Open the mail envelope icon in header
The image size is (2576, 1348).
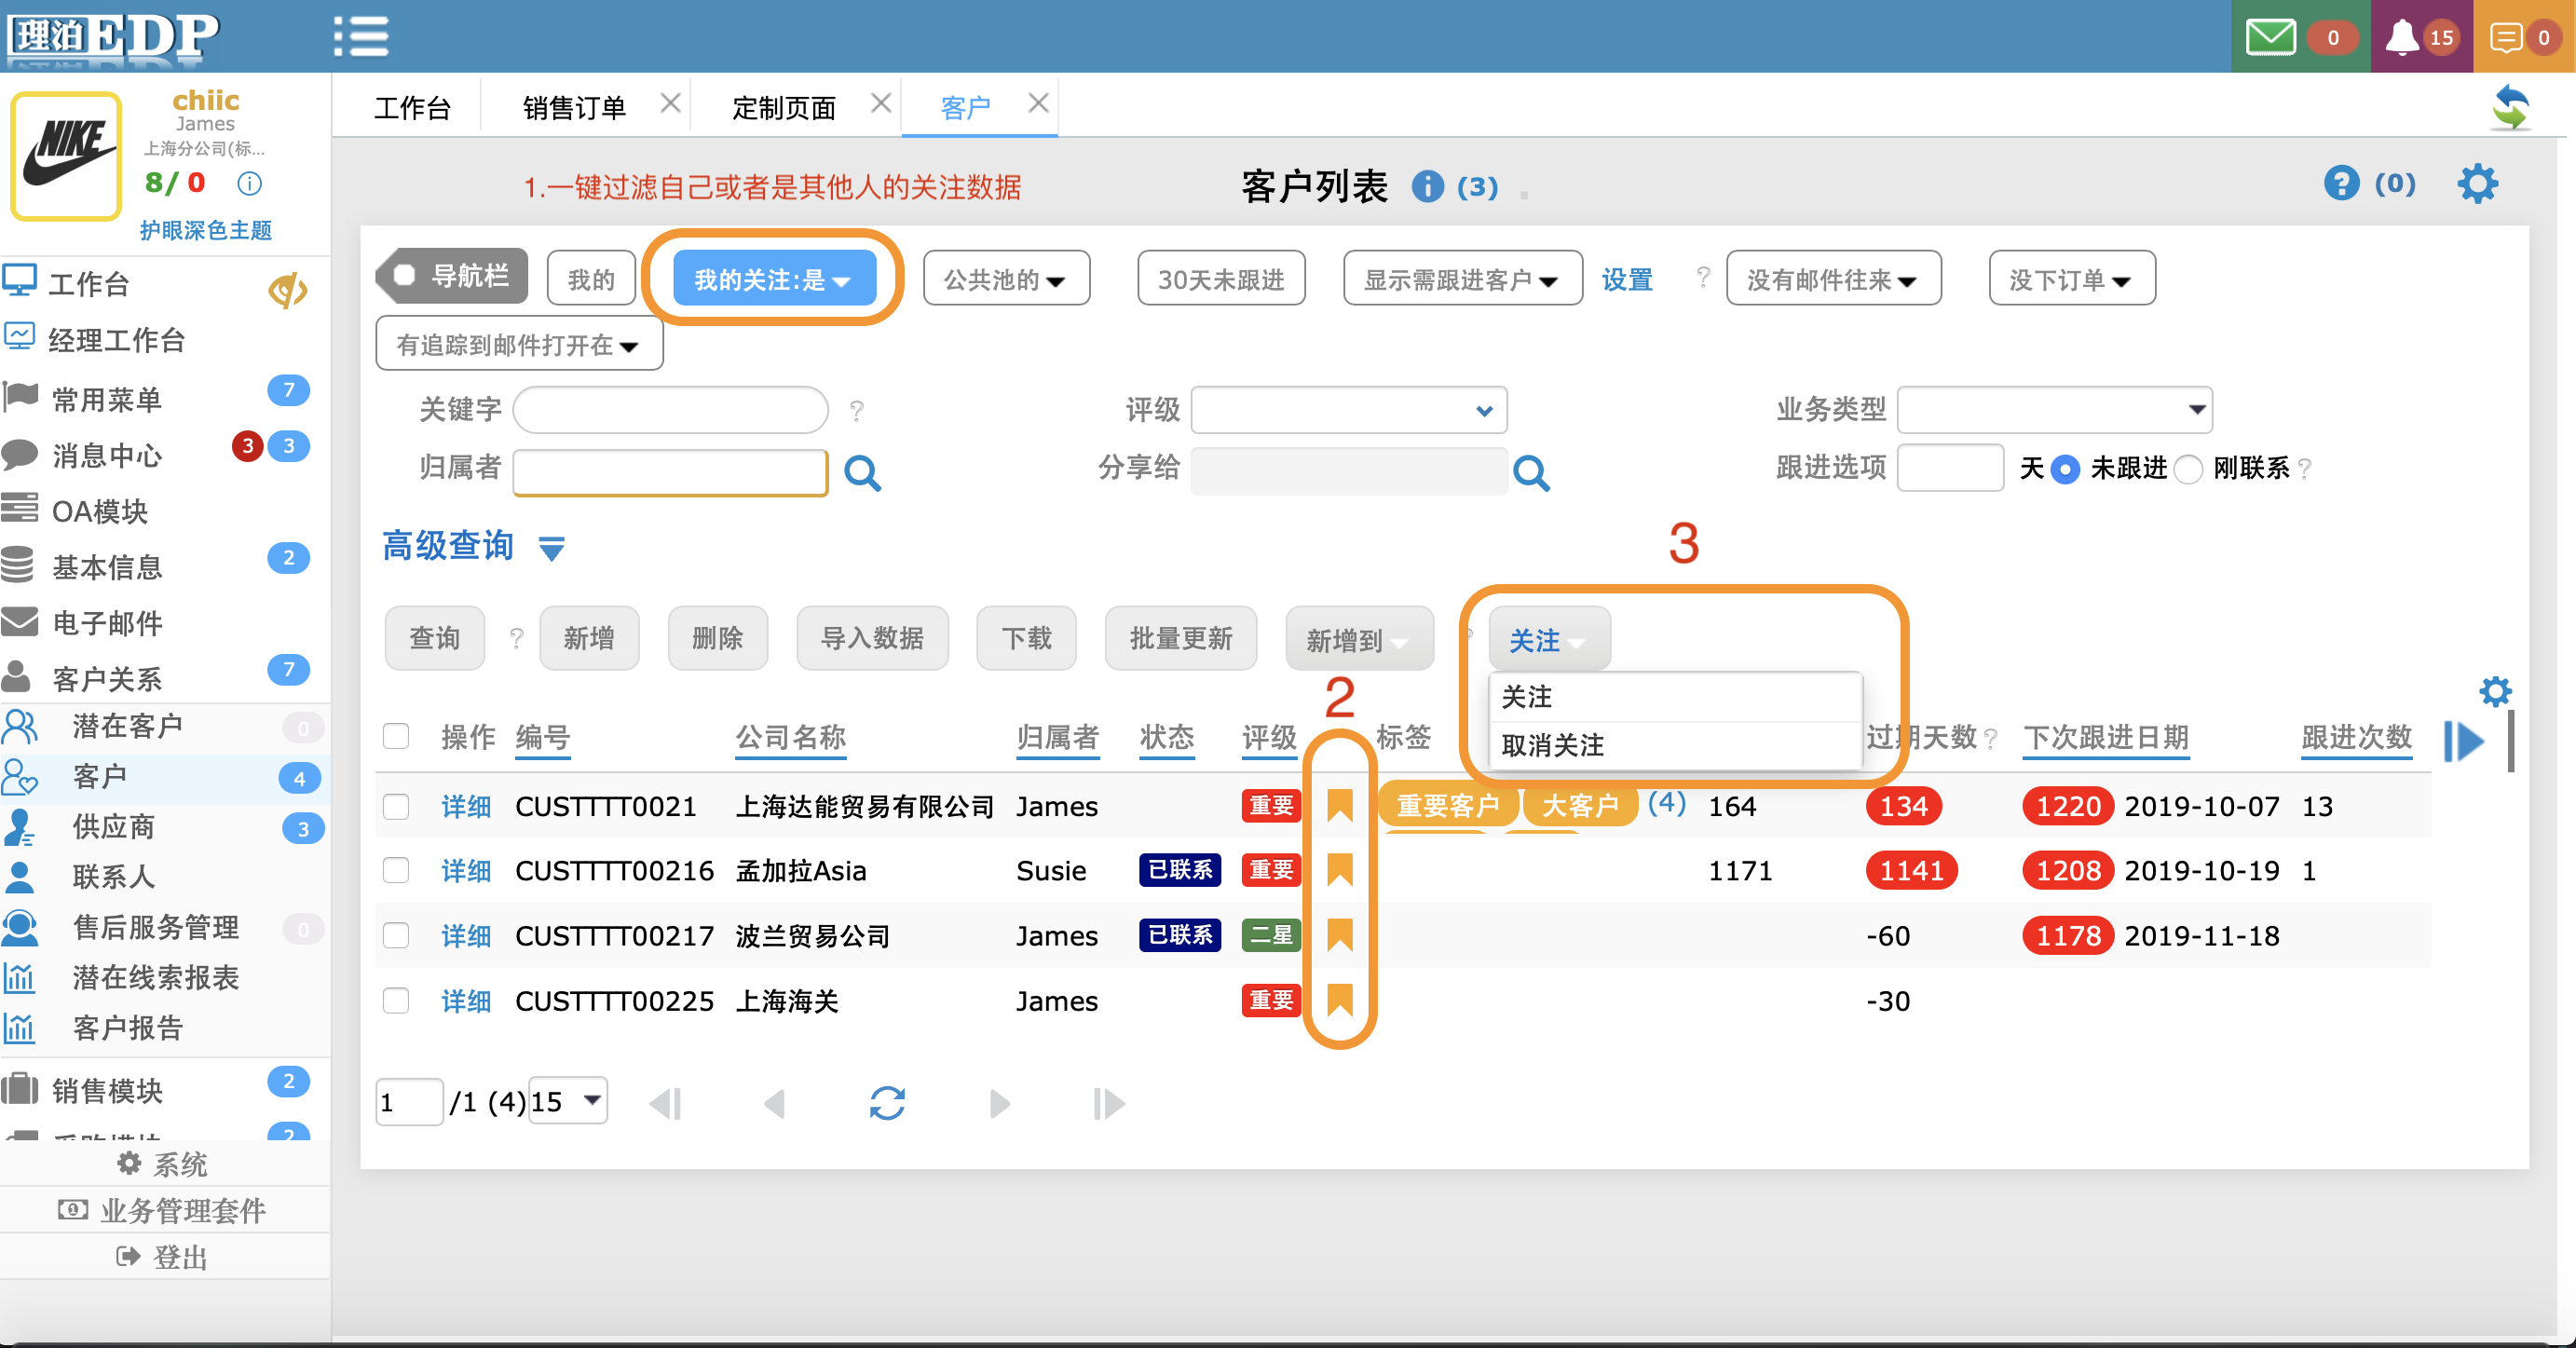(2270, 38)
